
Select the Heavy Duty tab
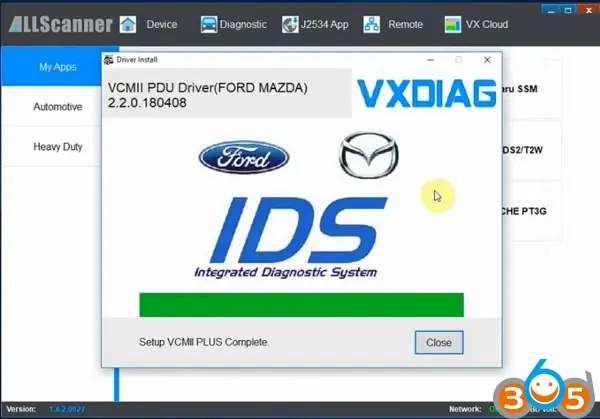pos(58,147)
